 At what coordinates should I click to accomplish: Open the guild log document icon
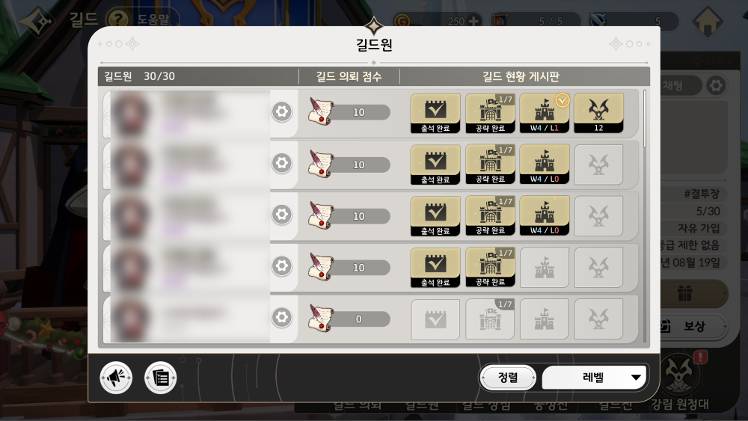click(x=161, y=378)
